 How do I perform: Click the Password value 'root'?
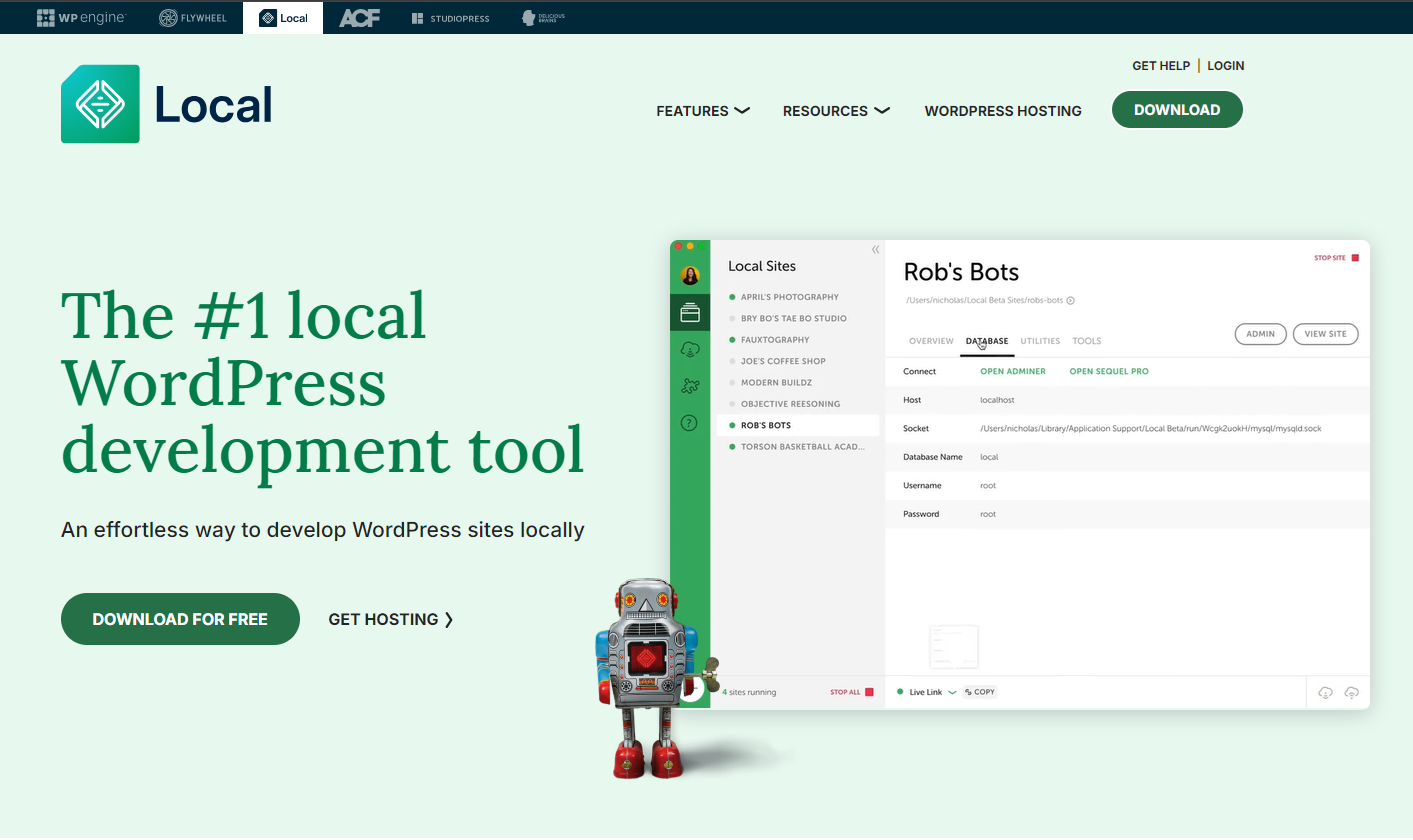point(988,514)
